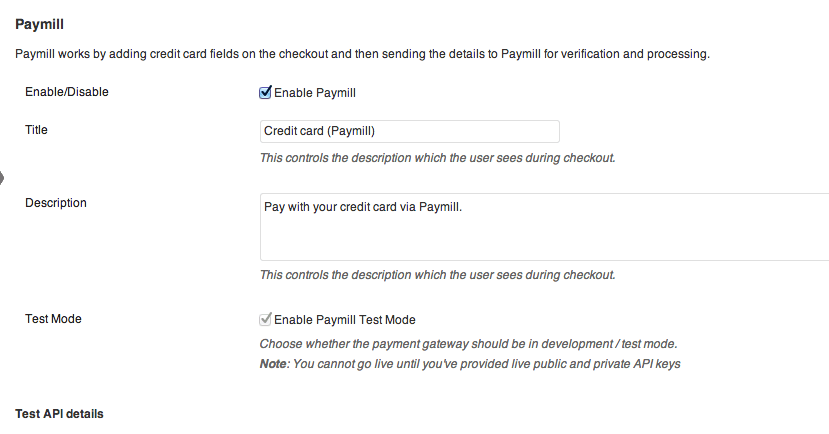
Task: Click the help text under the Title field
Action: [x=437, y=158]
